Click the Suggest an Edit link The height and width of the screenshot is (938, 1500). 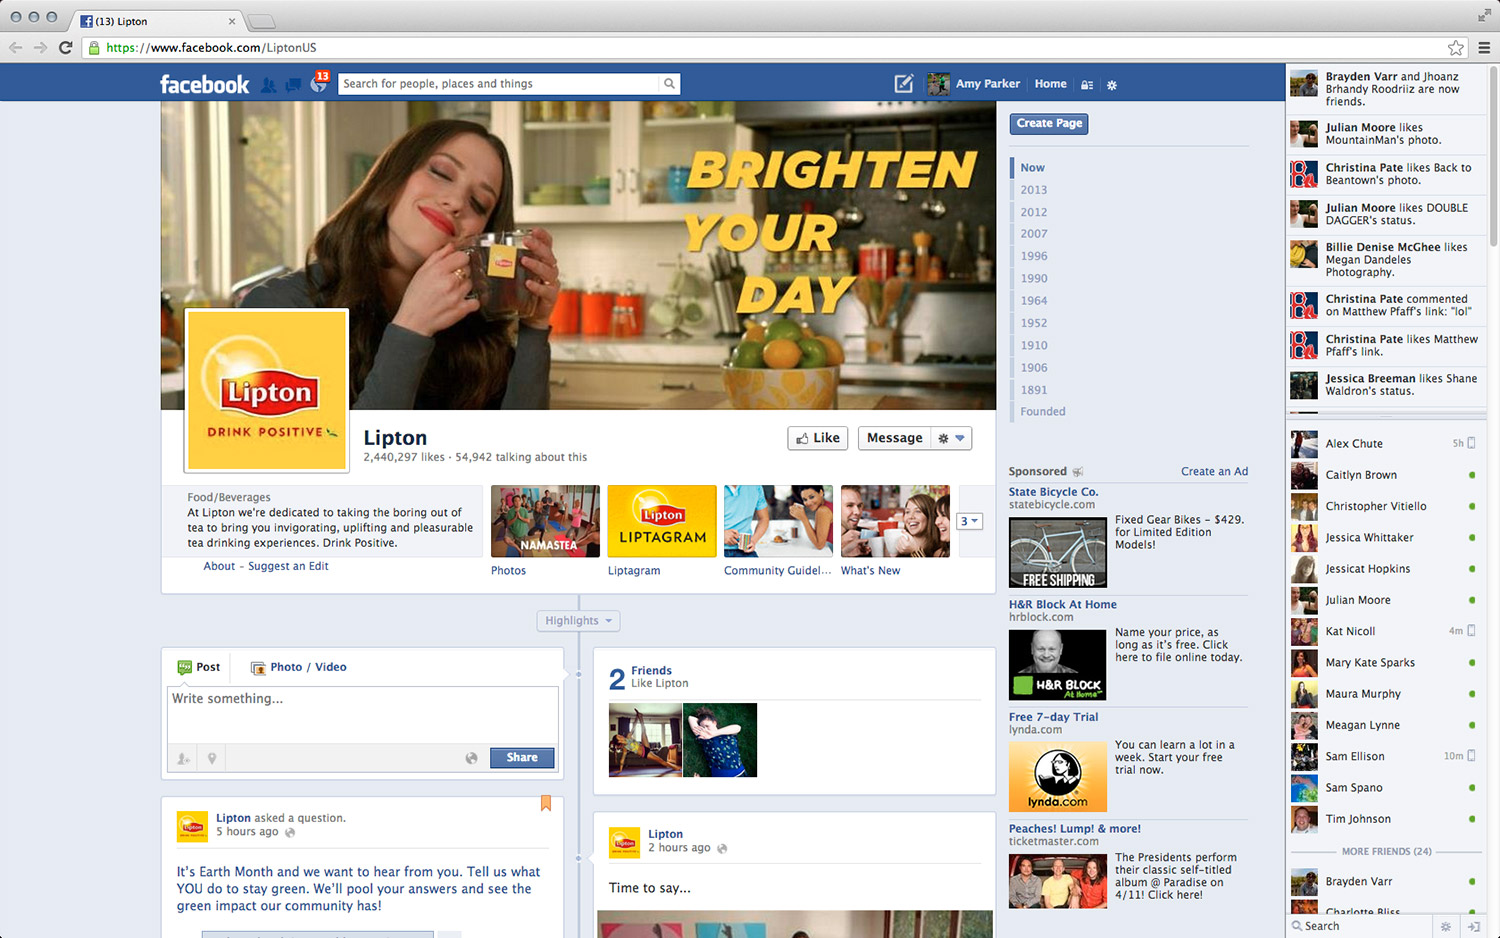(288, 566)
